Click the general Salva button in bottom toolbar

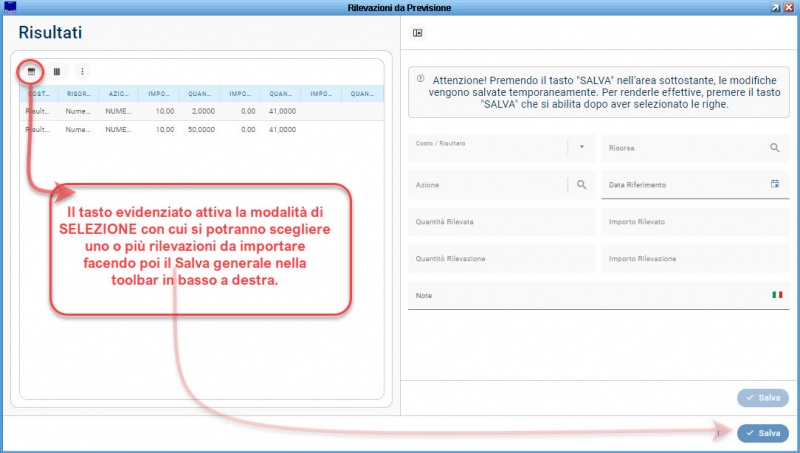click(x=763, y=433)
